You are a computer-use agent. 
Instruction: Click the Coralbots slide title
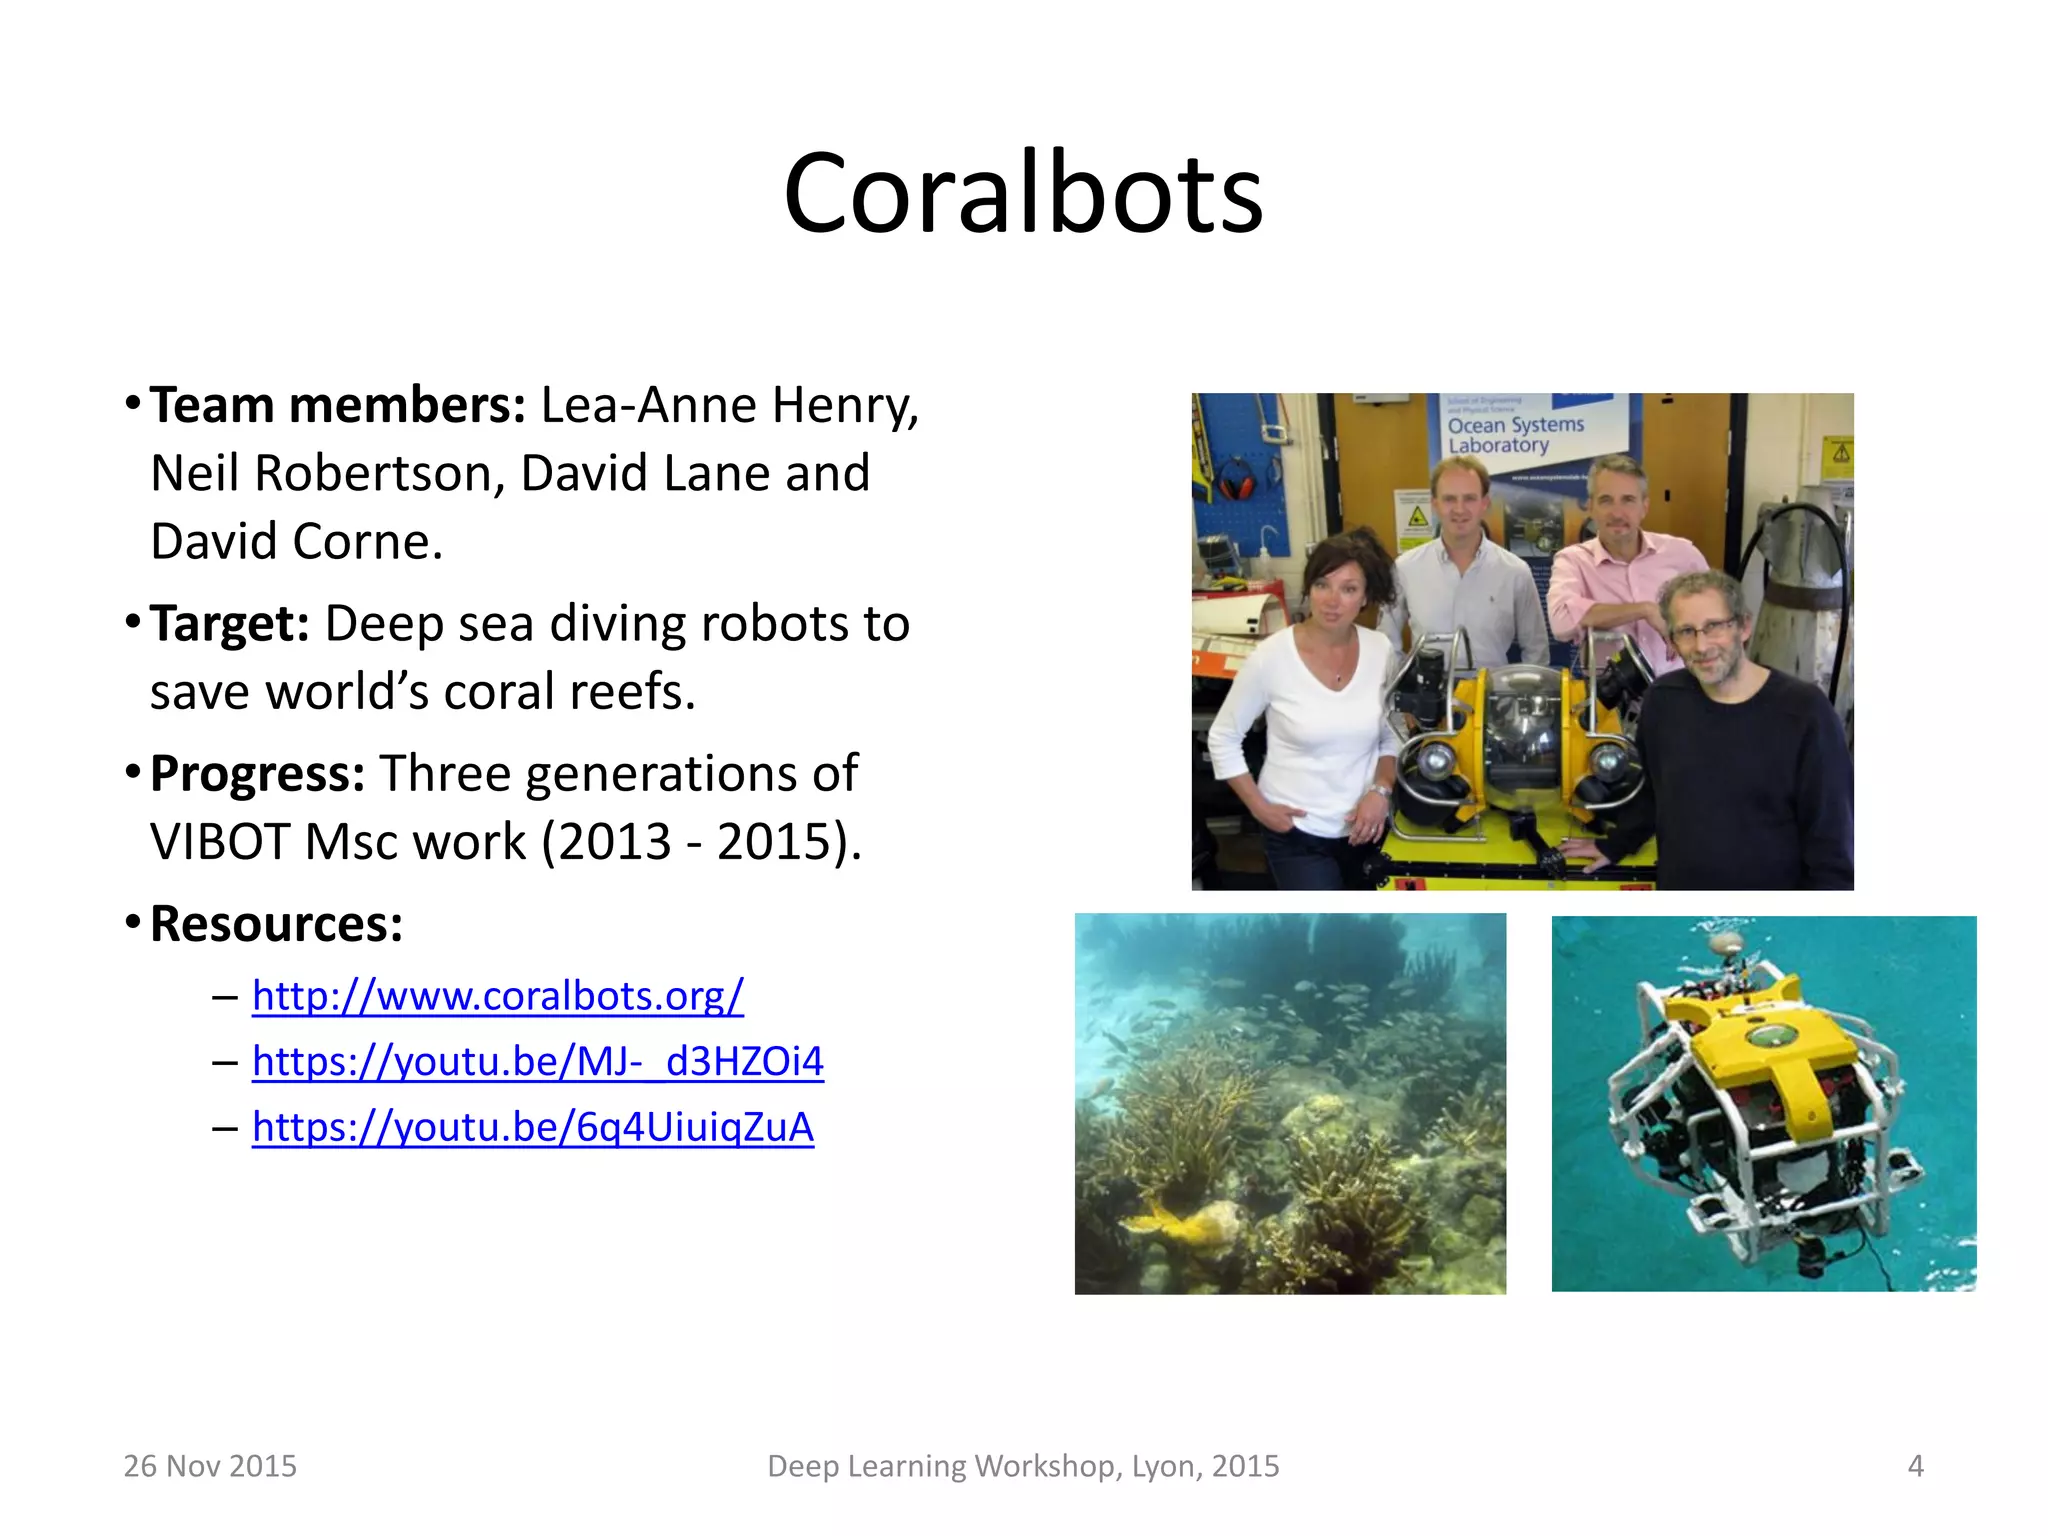(1023, 193)
